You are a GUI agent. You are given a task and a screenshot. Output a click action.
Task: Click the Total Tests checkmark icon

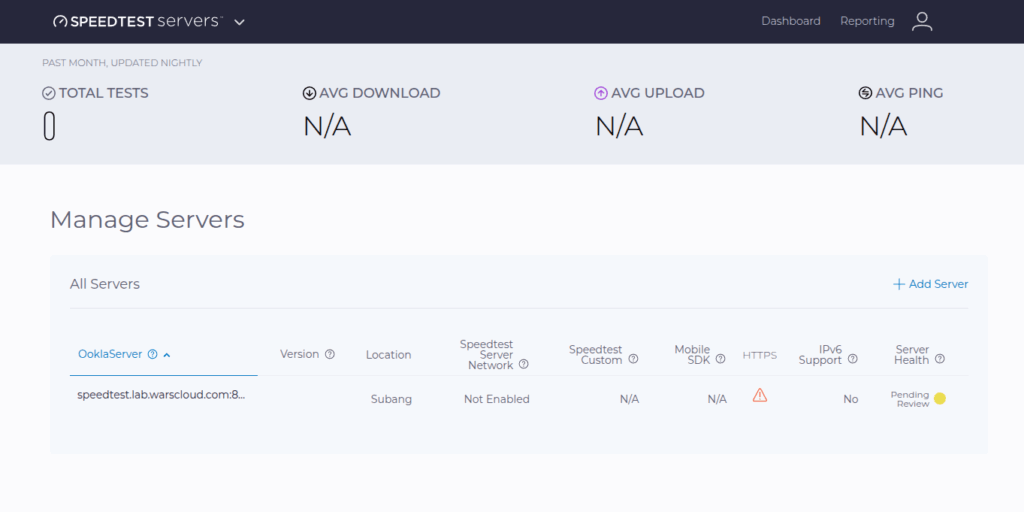pyautogui.click(x=48, y=93)
